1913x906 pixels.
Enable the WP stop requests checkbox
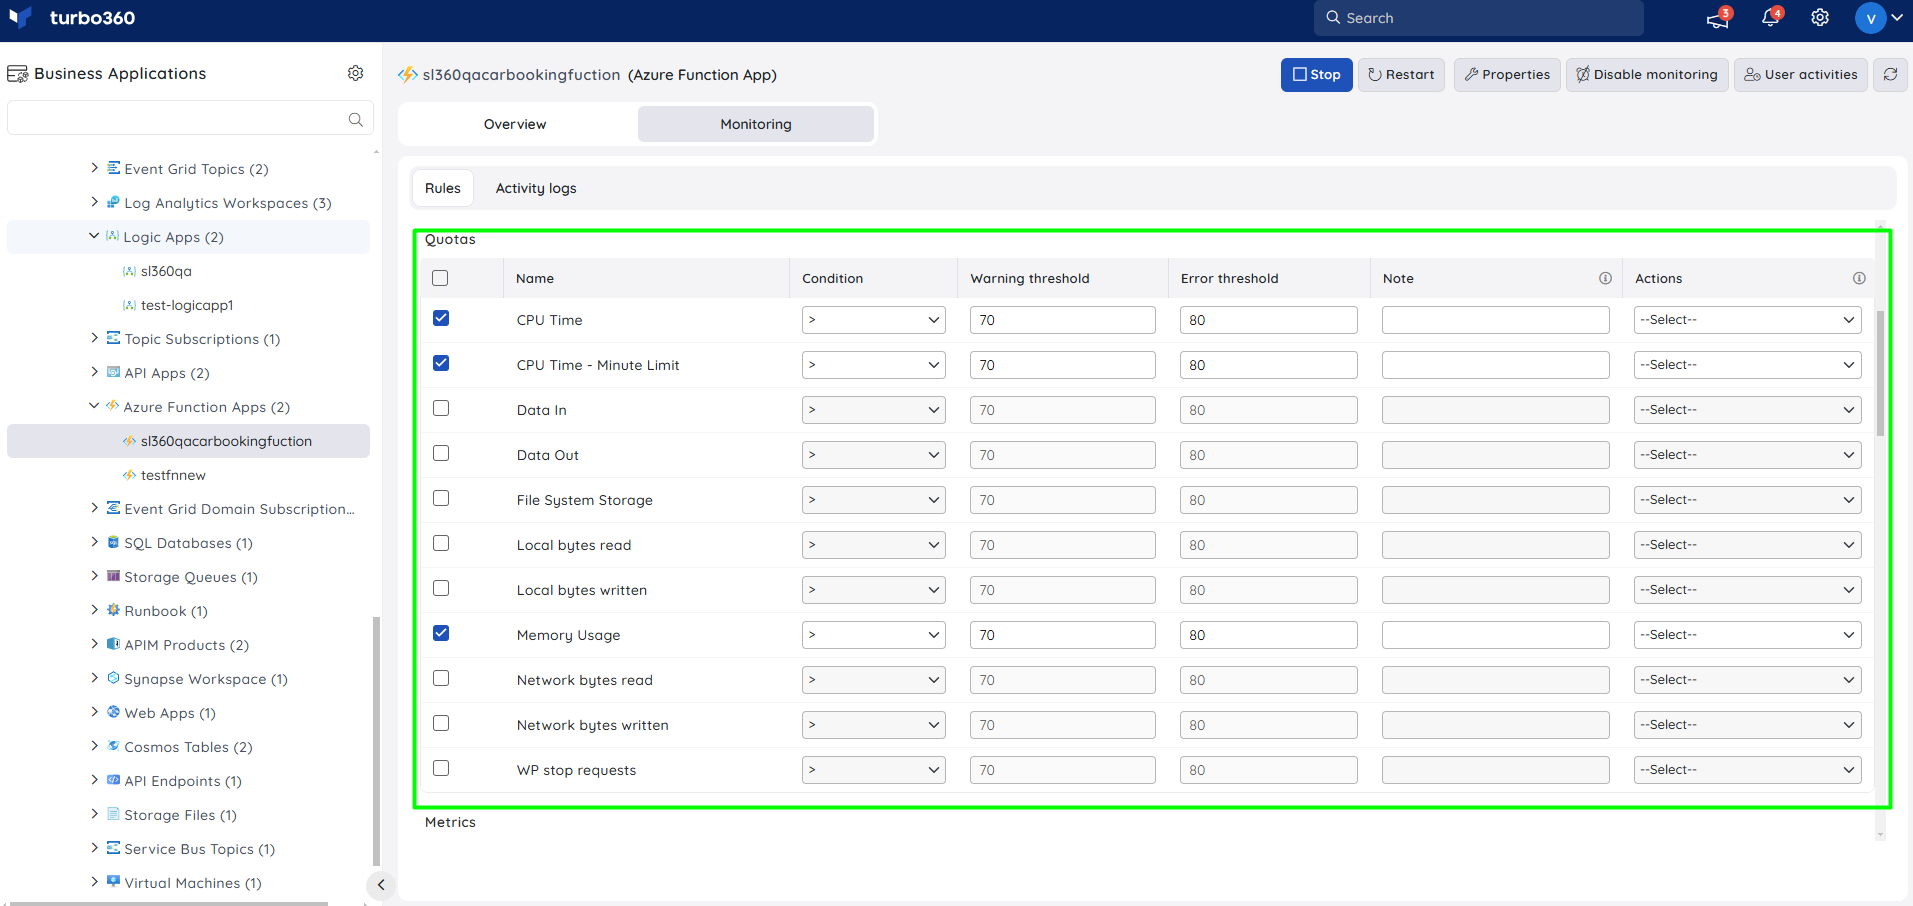(441, 768)
